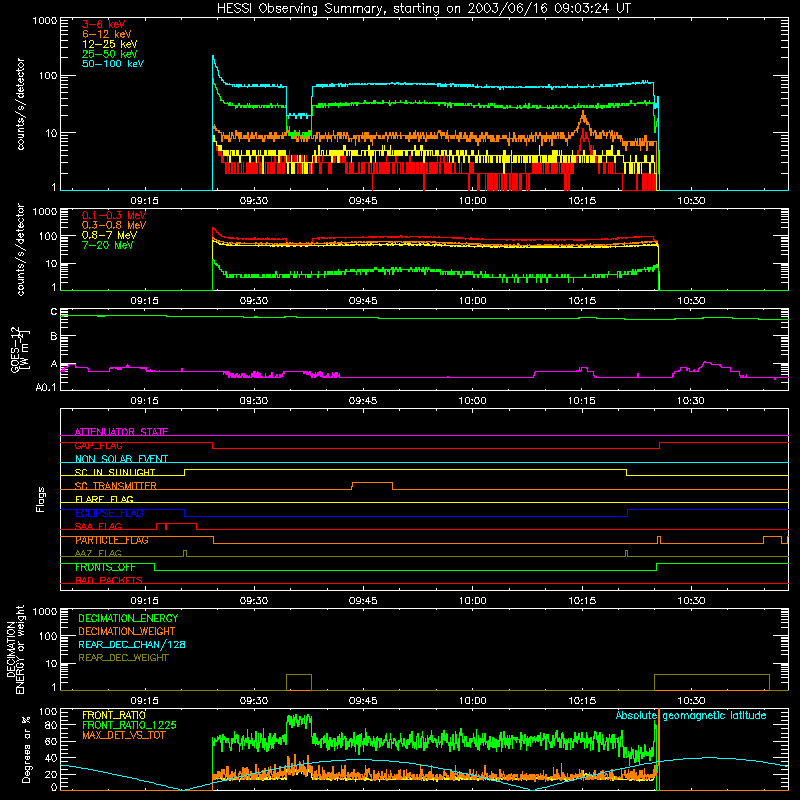Select the 25-50 keV legend label
The image size is (800, 800).
pyautogui.click(x=110, y=54)
